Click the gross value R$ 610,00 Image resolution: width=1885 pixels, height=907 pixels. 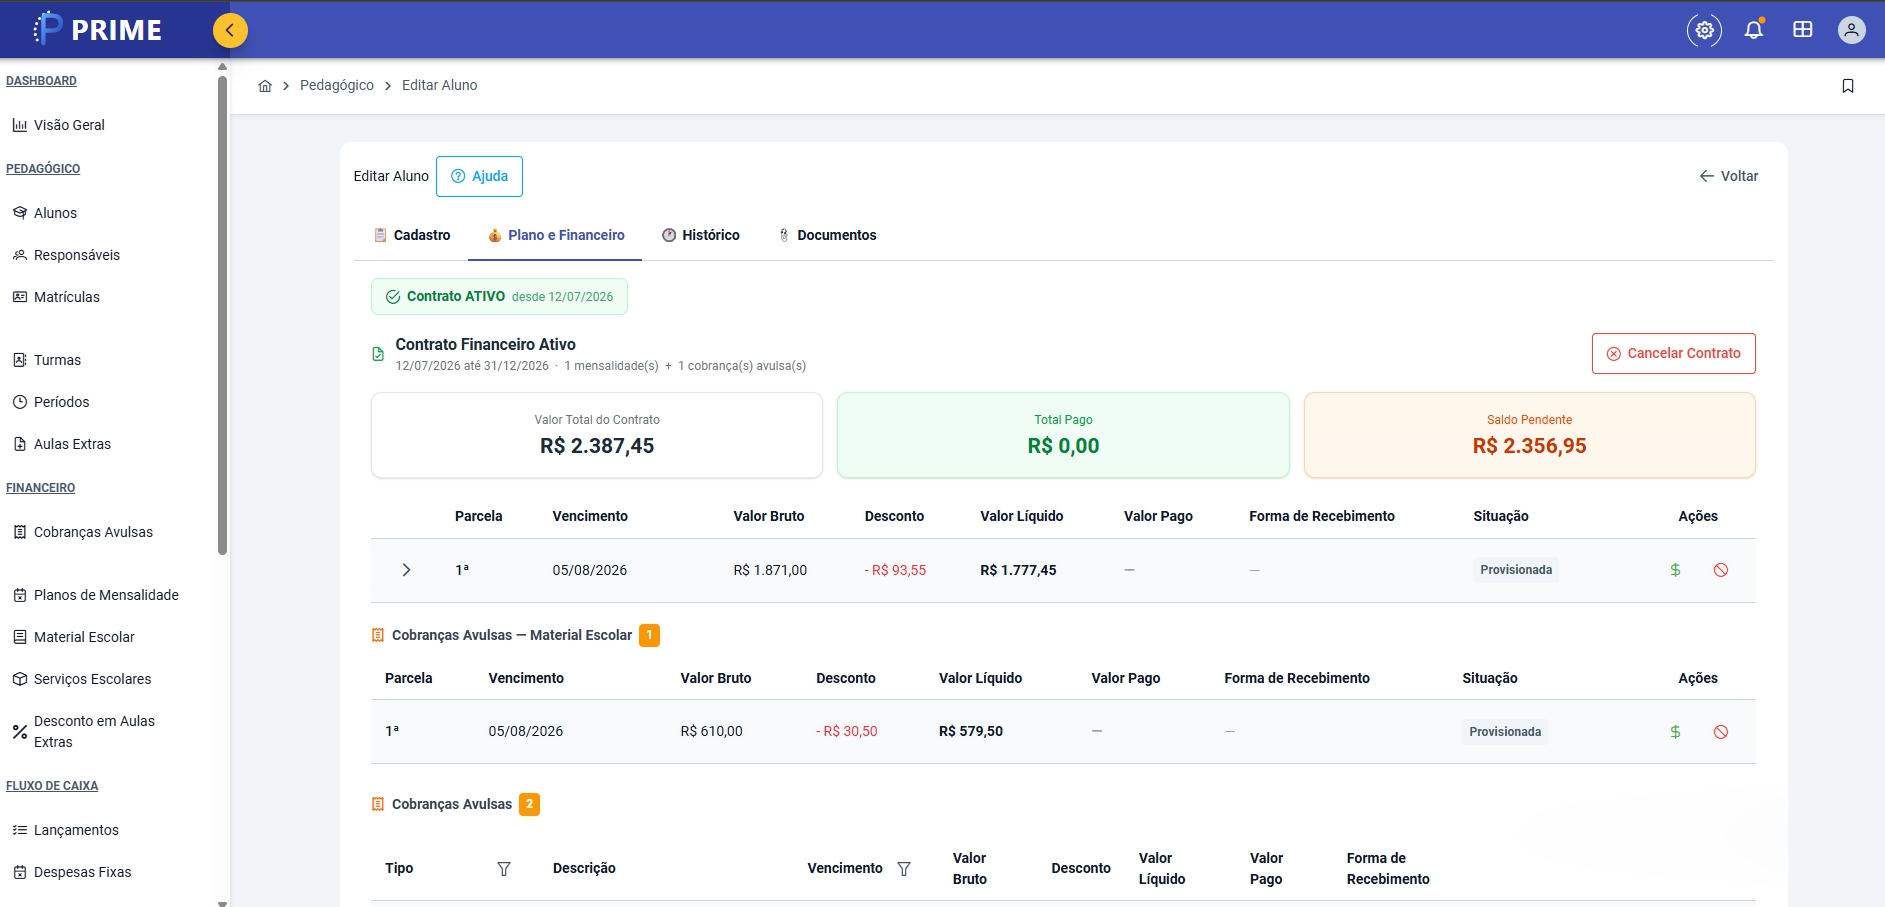click(711, 731)
